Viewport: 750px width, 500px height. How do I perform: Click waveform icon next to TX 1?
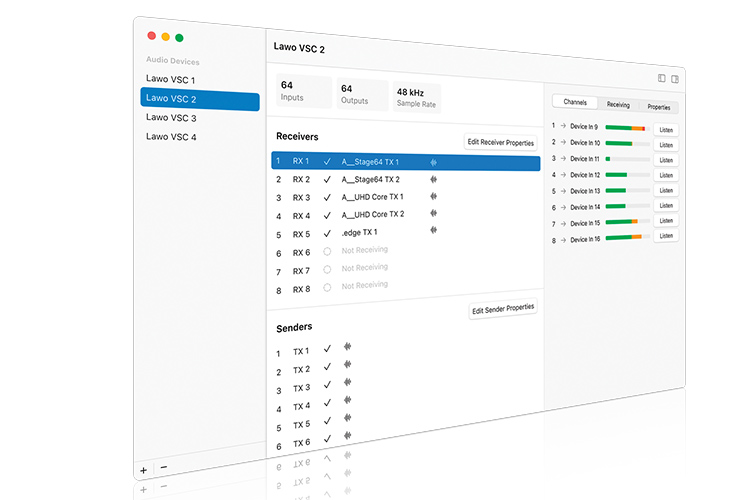[x=348, y=346]
